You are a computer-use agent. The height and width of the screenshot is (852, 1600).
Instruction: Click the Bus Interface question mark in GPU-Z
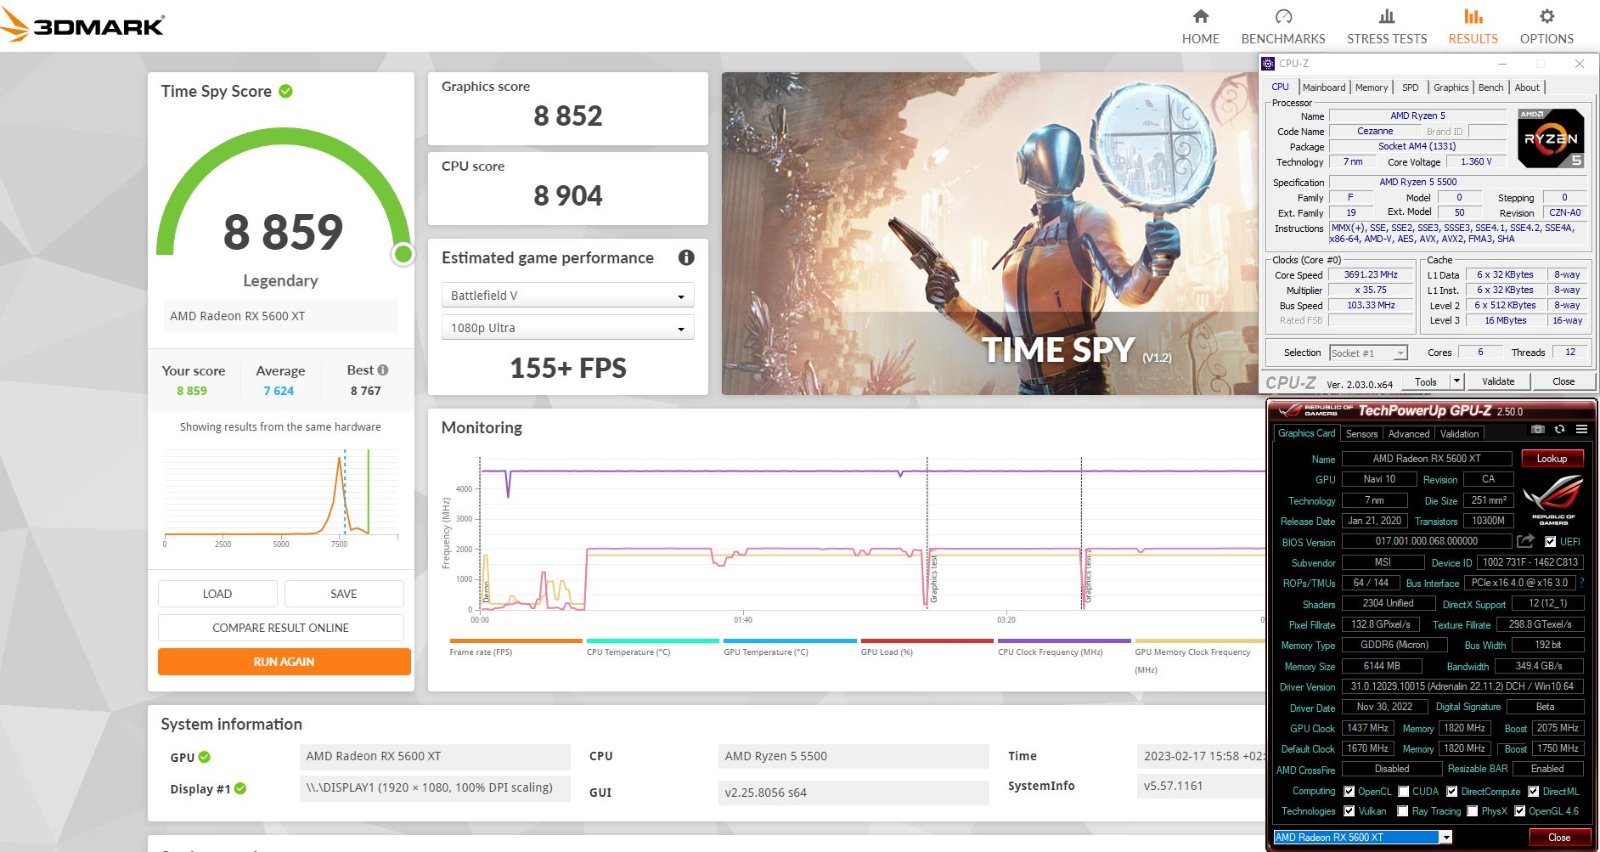tap(1581, 582)
